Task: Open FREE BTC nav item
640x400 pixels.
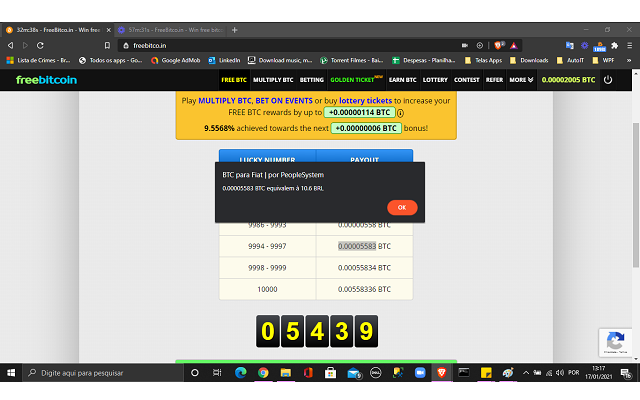Action: pos(234,80)
